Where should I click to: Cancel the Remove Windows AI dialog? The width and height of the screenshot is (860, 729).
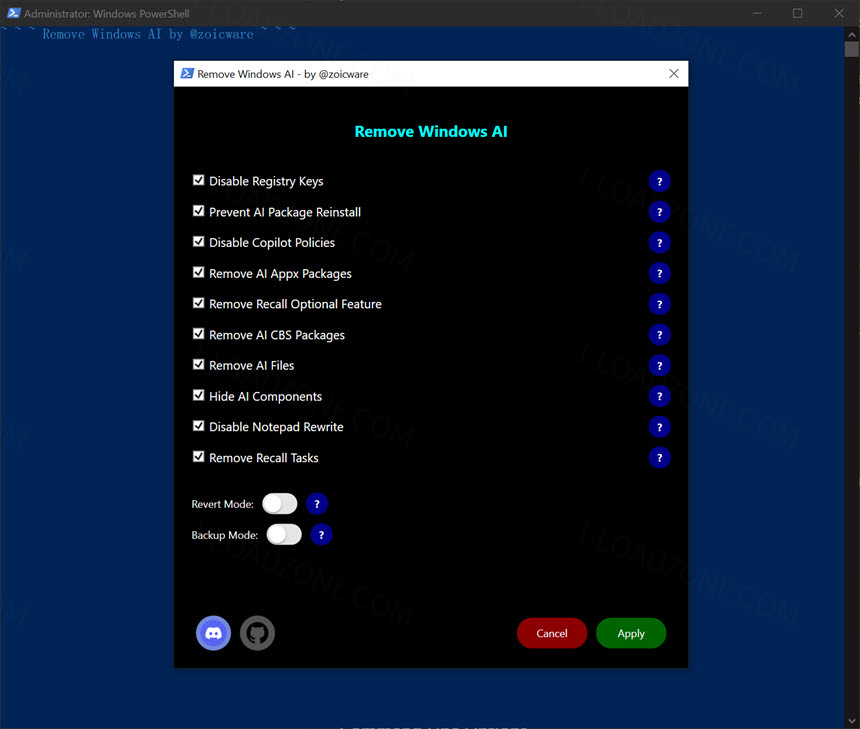pos(552,634)
